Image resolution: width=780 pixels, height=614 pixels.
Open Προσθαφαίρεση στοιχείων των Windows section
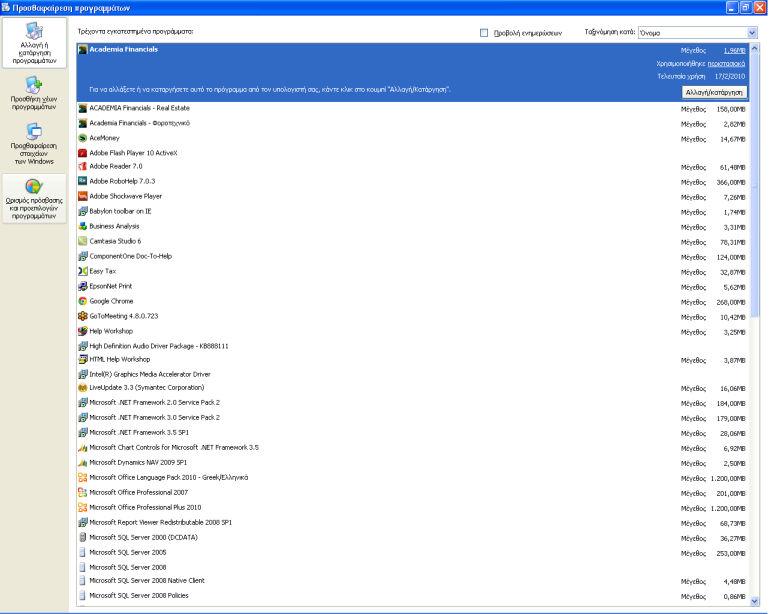[34, 144]
